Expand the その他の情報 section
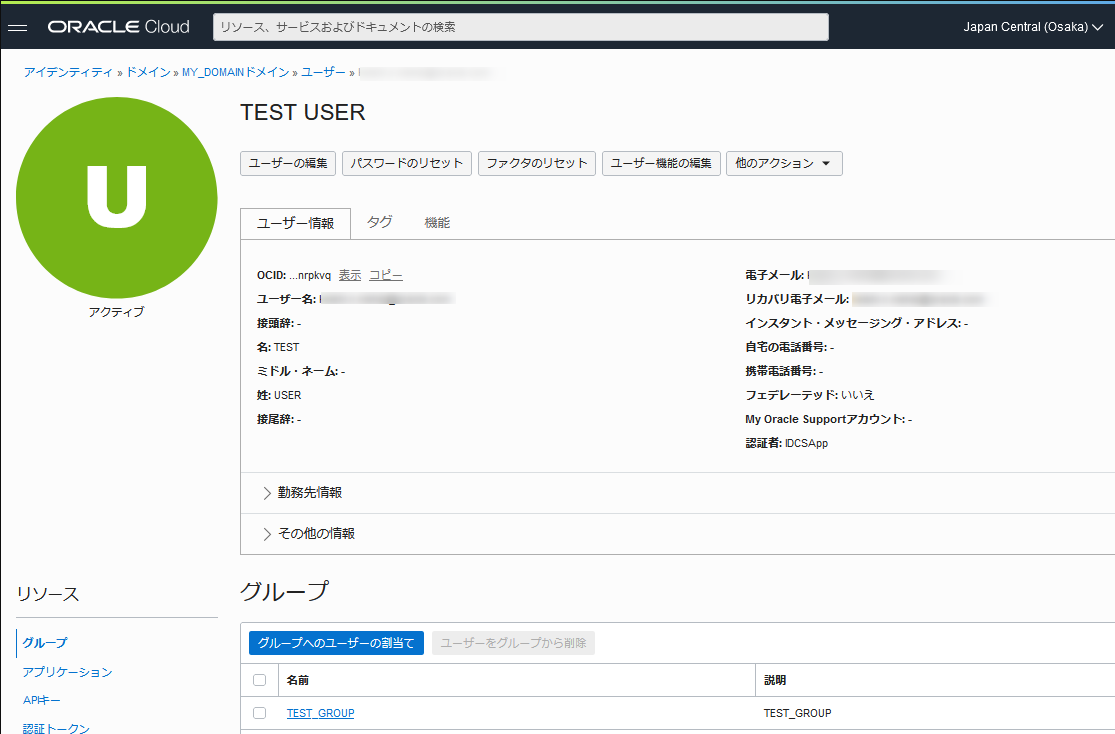 coord(310,533)
